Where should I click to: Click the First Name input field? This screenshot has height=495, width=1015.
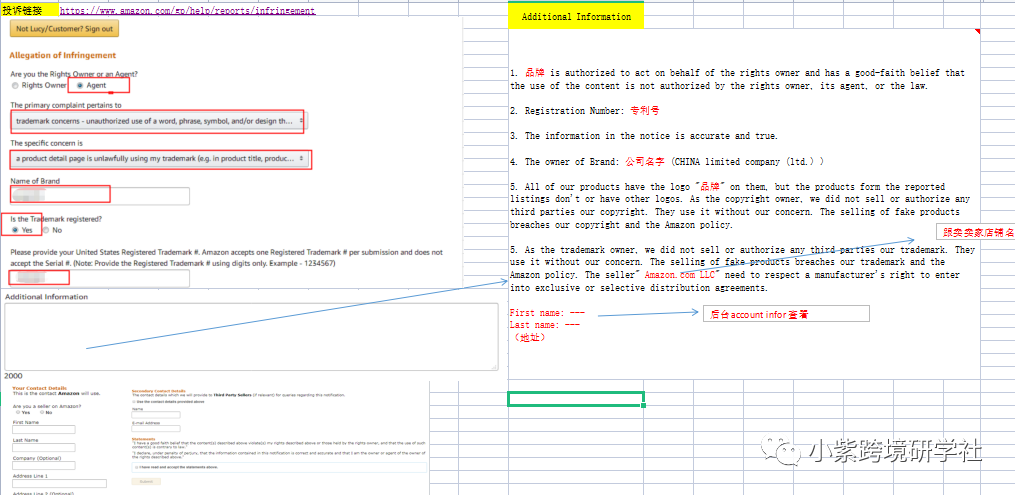(x=44, y=430)
